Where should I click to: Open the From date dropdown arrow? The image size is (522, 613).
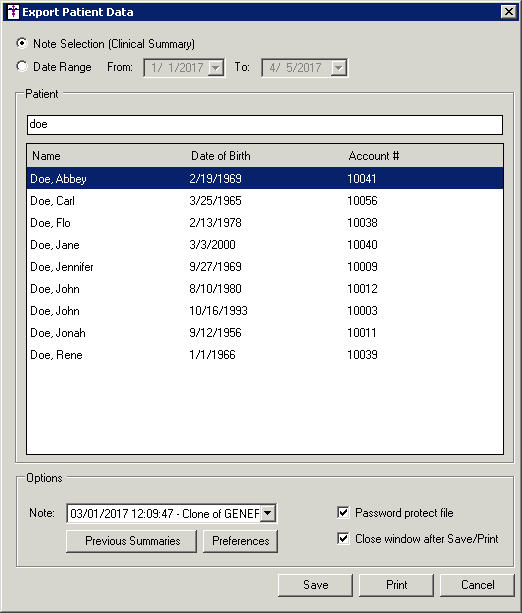tap(215, 68)
